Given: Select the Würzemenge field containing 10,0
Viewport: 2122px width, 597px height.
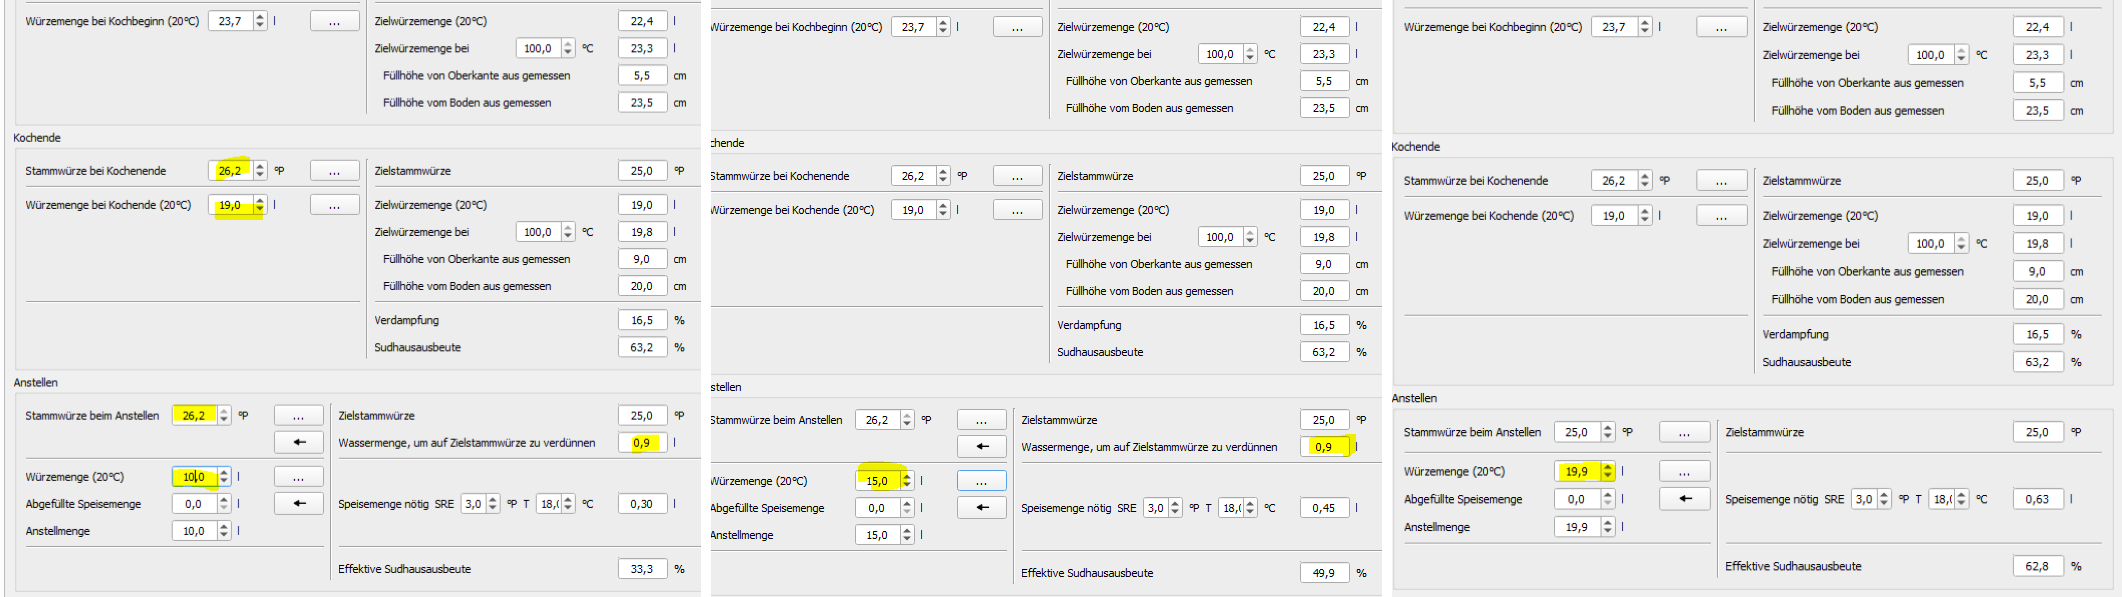Looking at the screenshot, I should (x=193, y=477).
